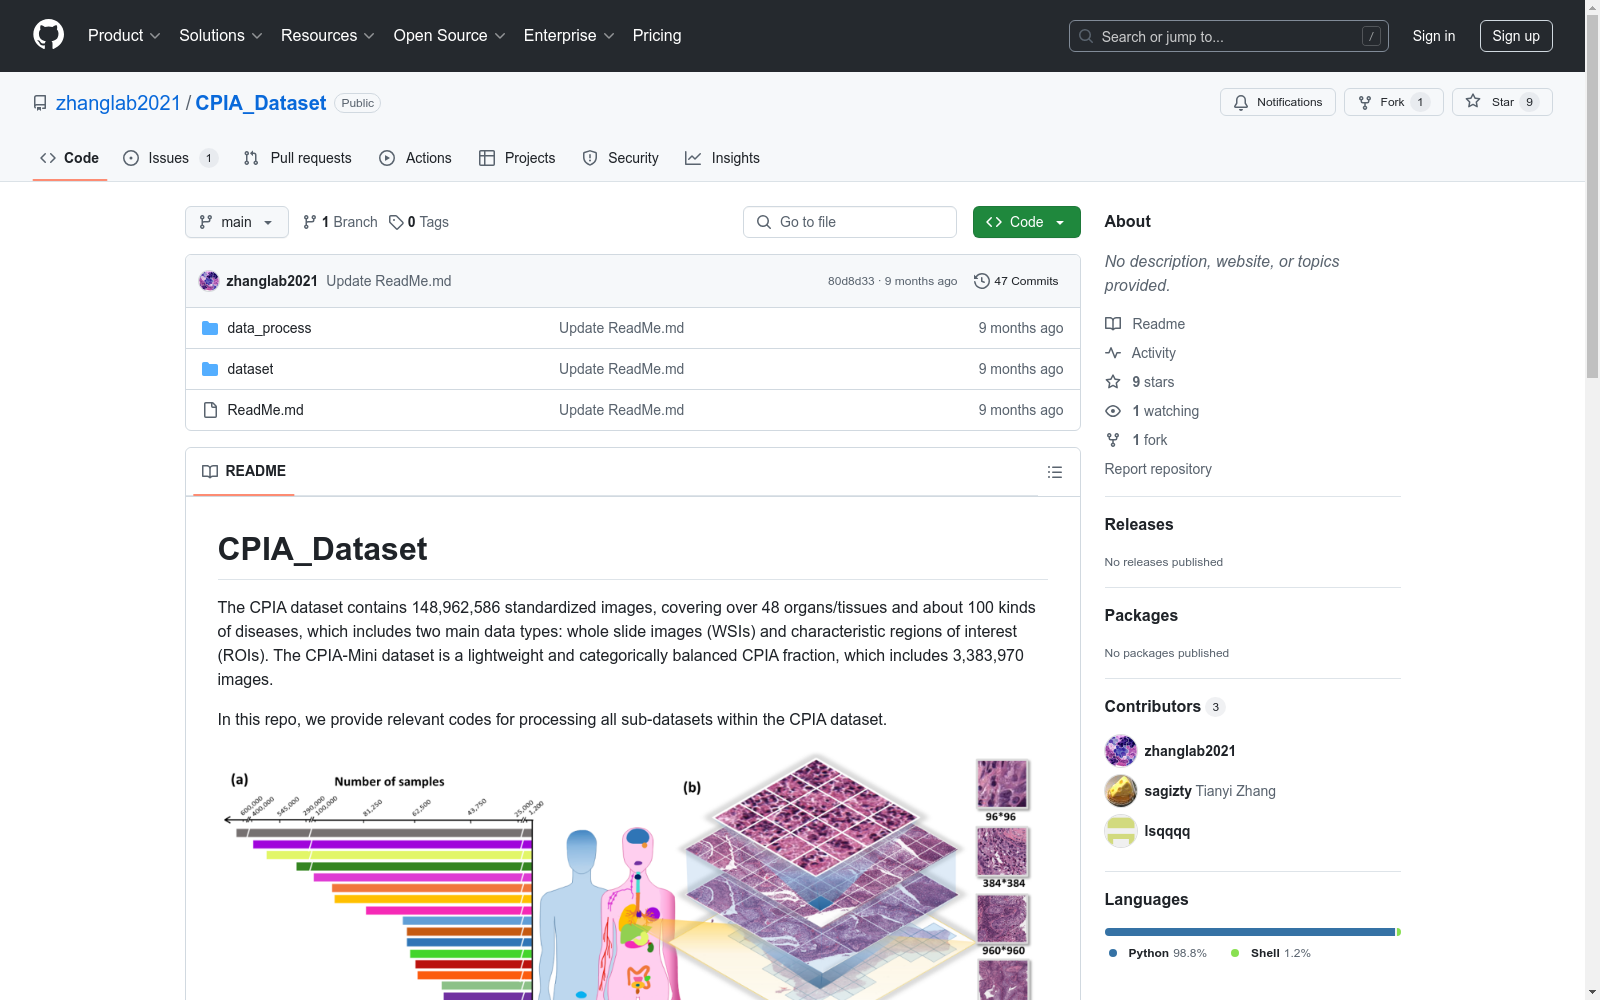Screen dimensions: 1600x1000
Task: Click the GitHub logo icon
Action: 48,35
